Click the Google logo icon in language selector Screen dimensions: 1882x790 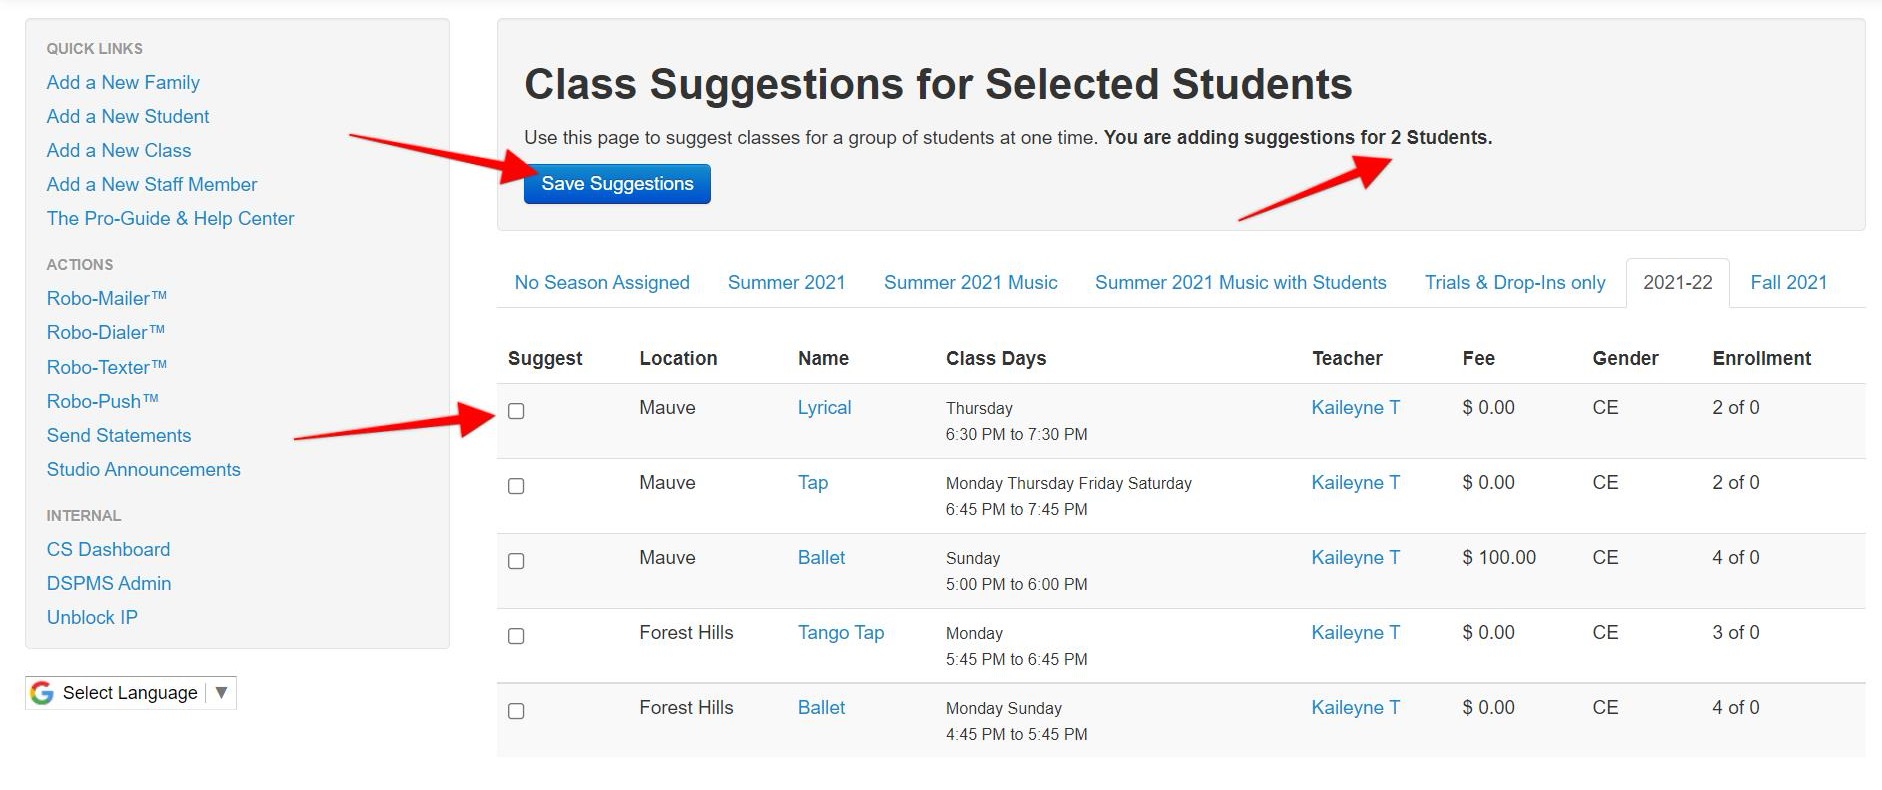(x=42, y=693)
